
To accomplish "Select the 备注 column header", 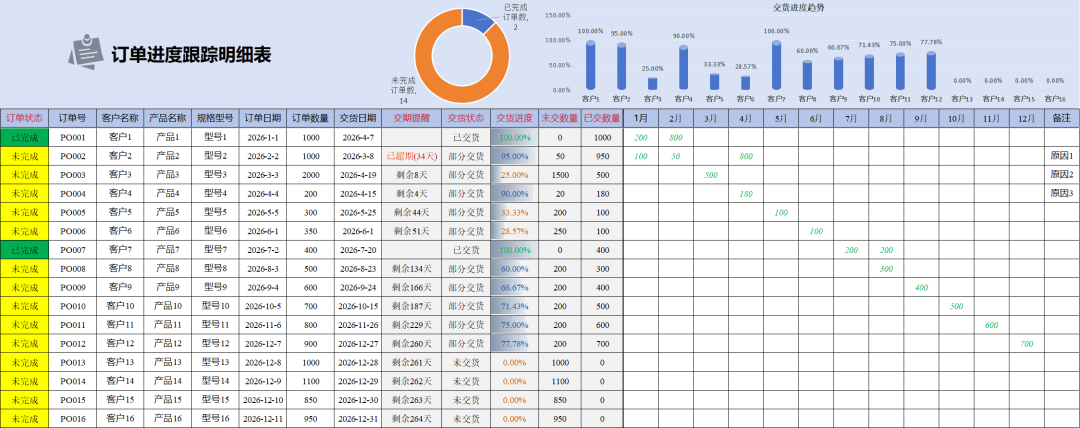I will [x=1061, y=118].
